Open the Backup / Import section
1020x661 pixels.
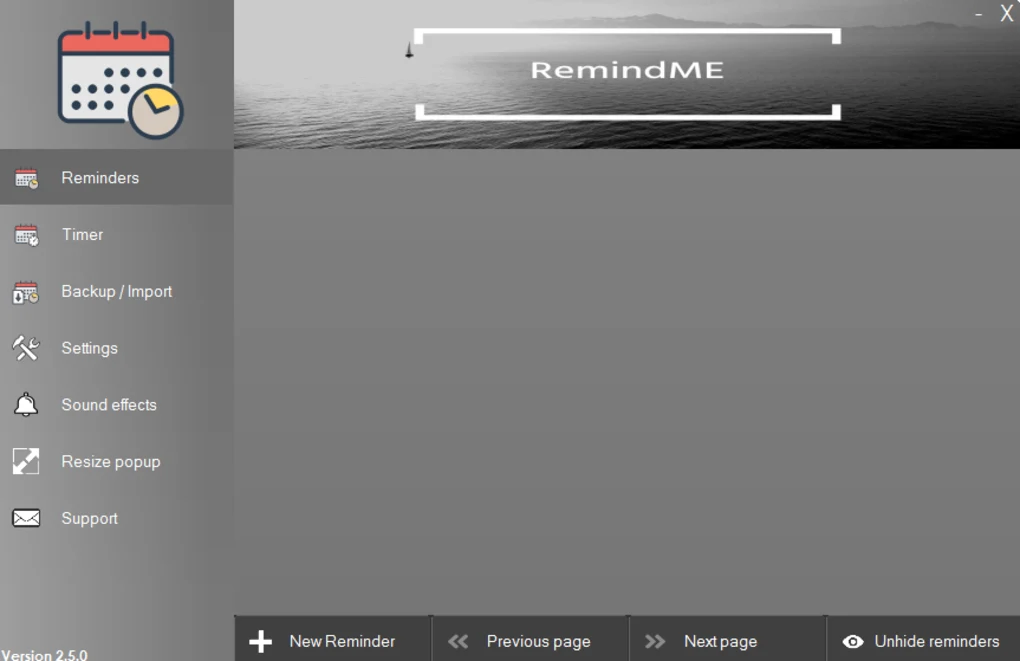click(x=116, y=291)
